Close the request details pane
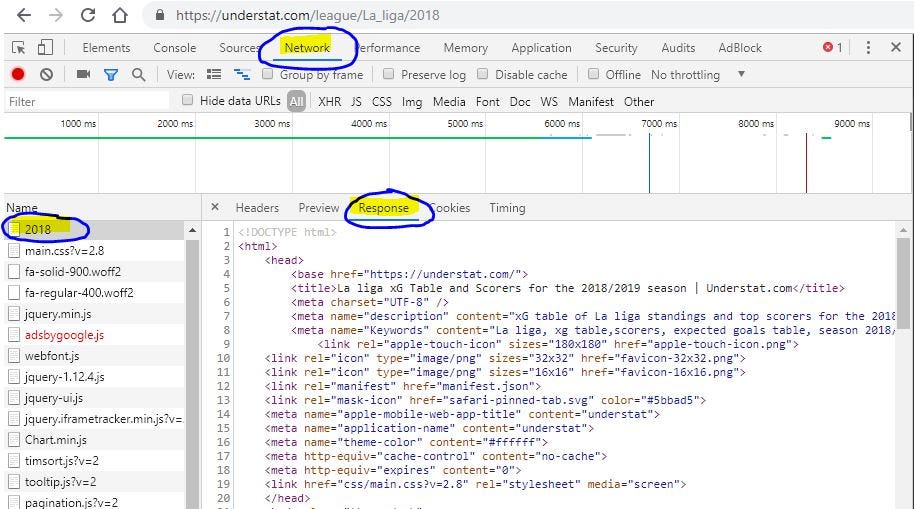 (x=215, y=207)
